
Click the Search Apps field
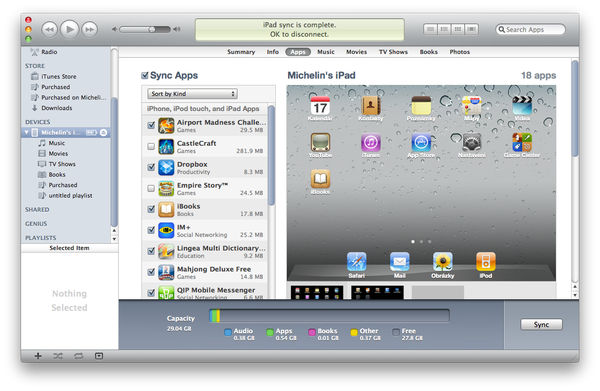click(x=530, y=29)
